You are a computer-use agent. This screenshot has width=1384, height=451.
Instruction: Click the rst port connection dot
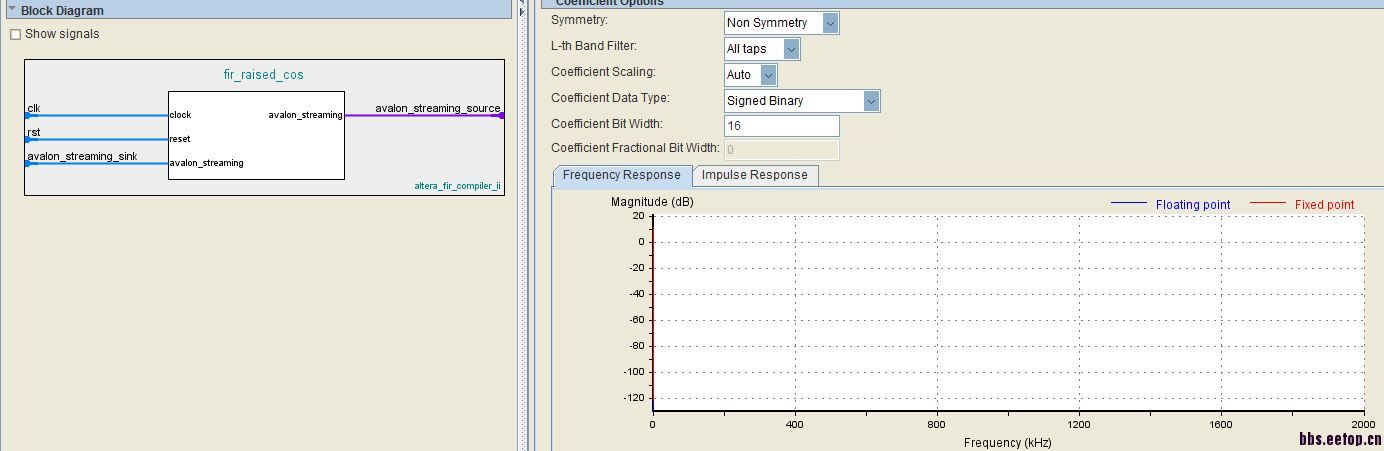coord(28,140)
